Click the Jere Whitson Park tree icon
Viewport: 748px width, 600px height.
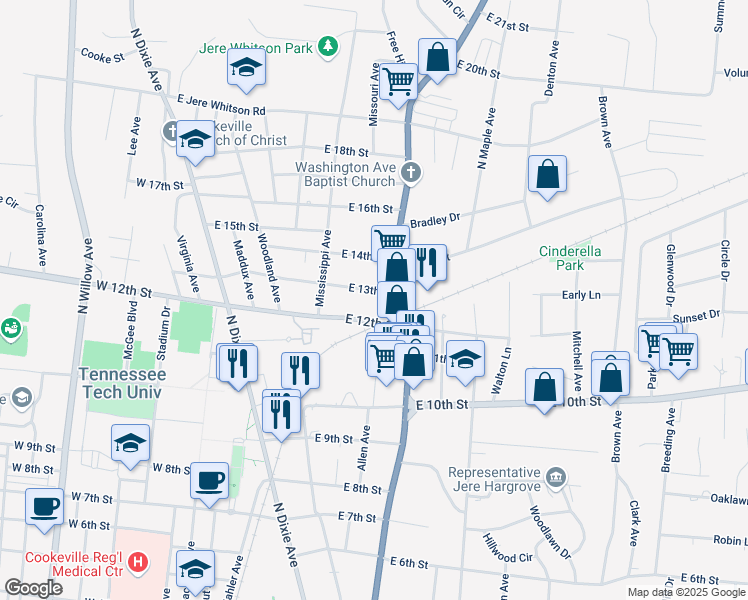(328, 47)
